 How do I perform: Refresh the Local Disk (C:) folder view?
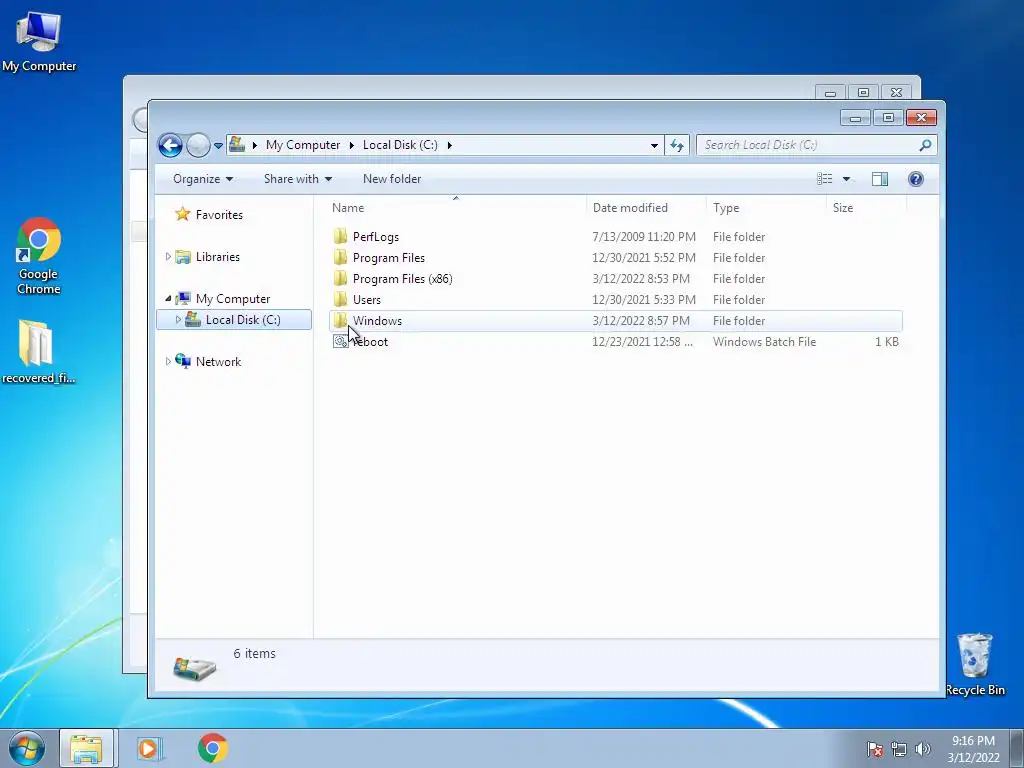(x=677, y=145)
